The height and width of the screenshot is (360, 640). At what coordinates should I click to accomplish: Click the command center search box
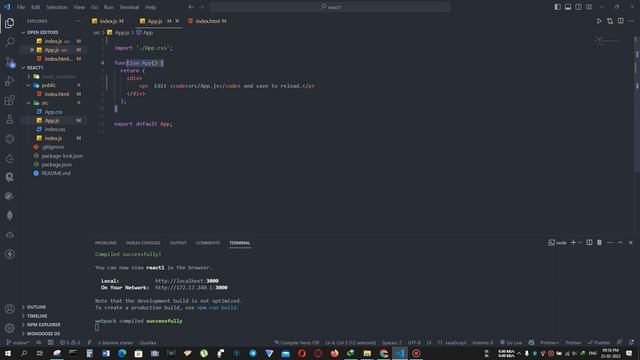coord(330,7)
